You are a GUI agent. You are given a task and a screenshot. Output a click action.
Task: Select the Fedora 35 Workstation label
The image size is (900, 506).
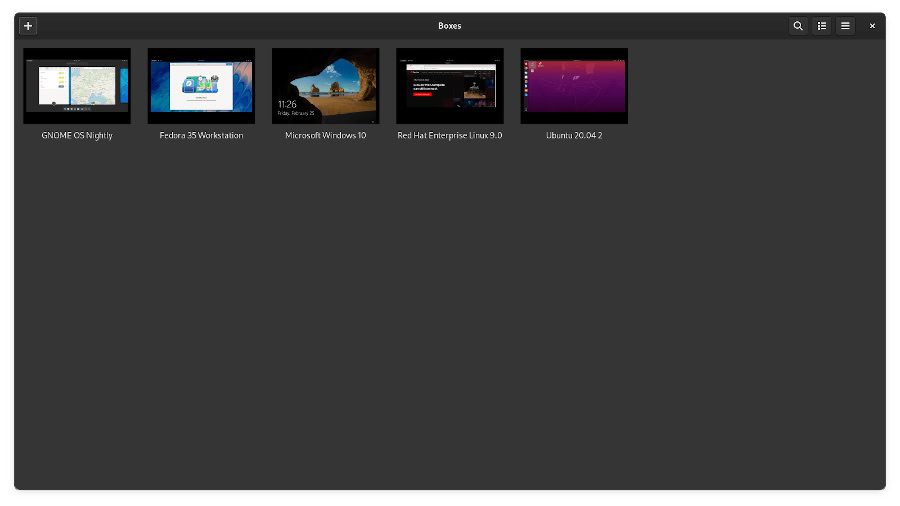pos(201,135)
